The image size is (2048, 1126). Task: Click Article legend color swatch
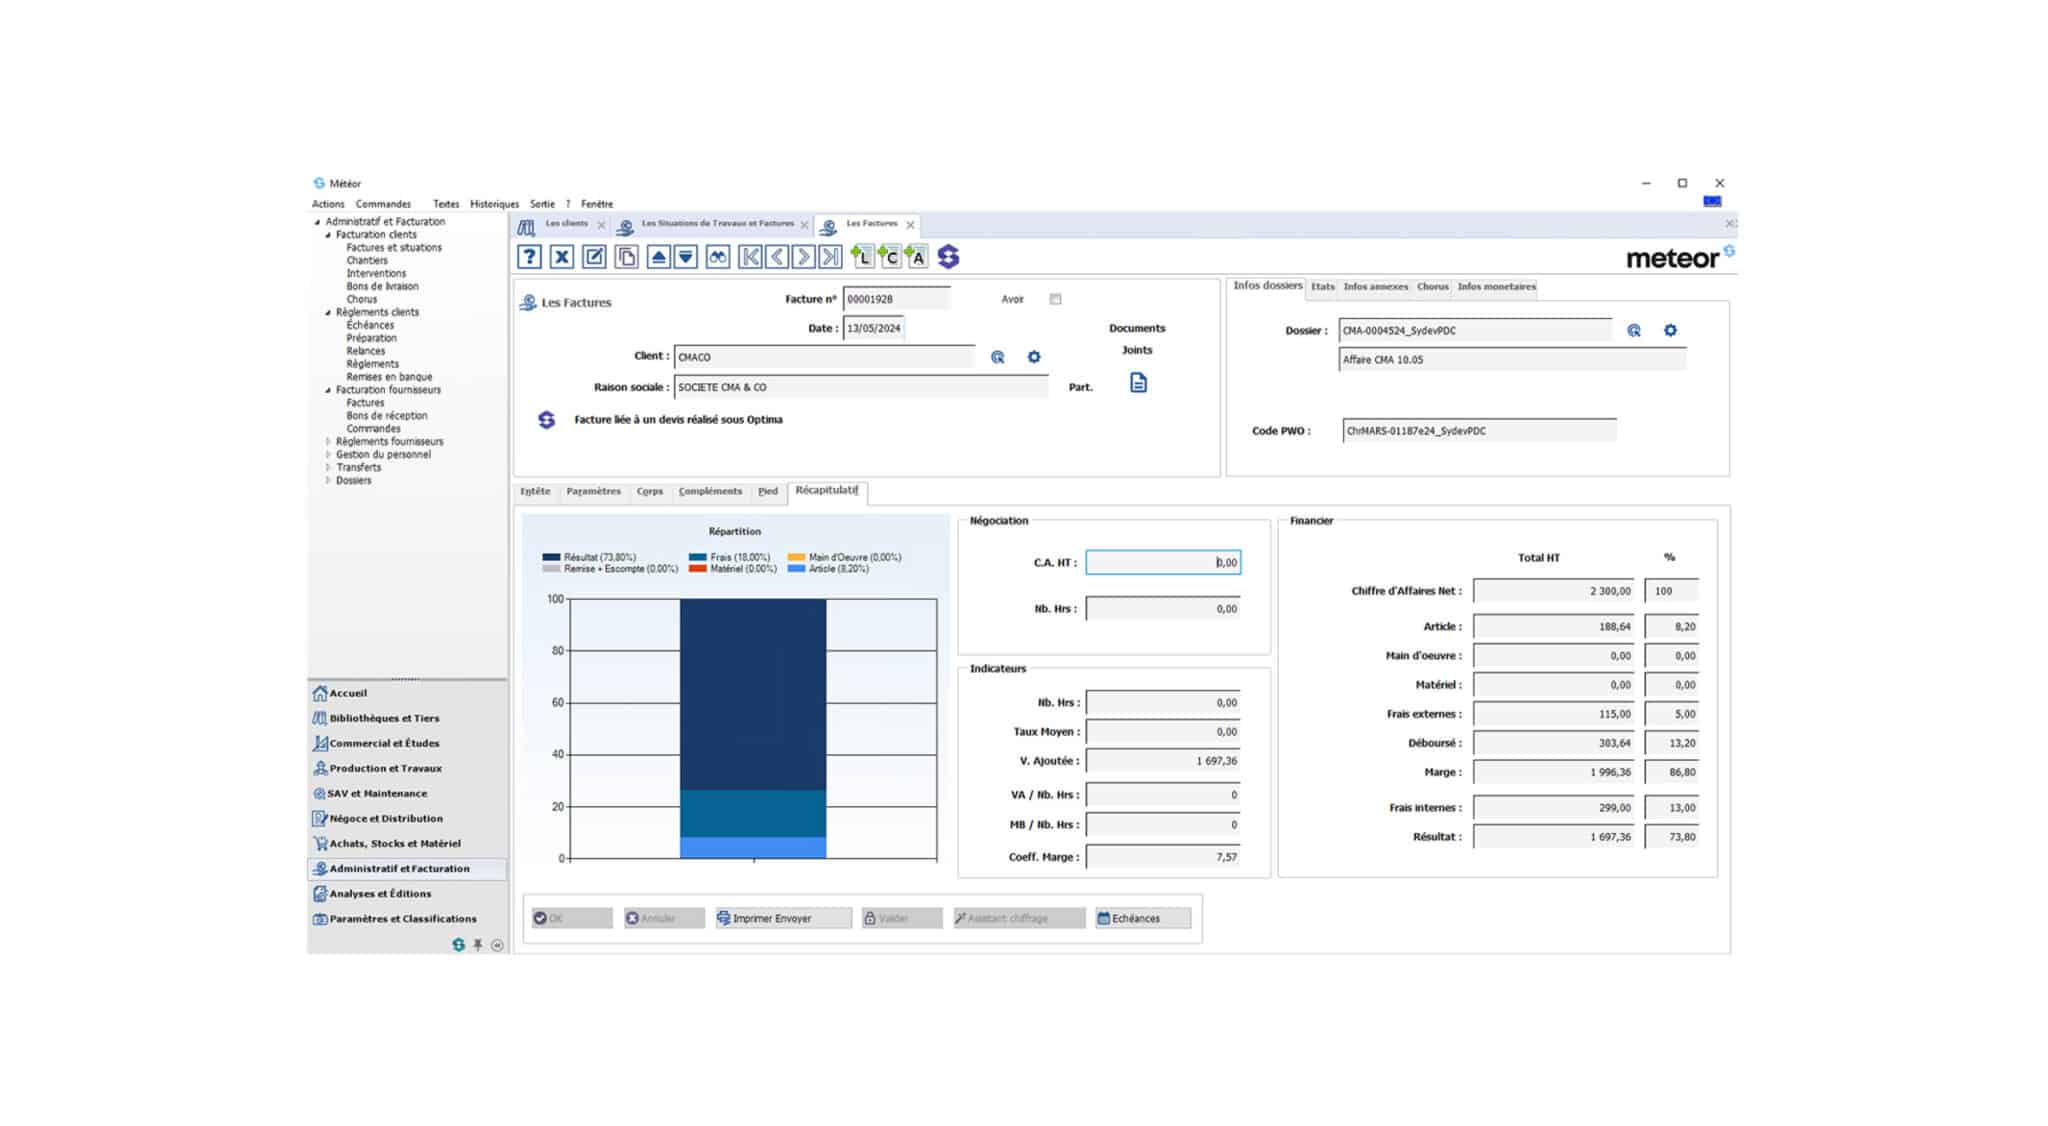click(796, 569)
